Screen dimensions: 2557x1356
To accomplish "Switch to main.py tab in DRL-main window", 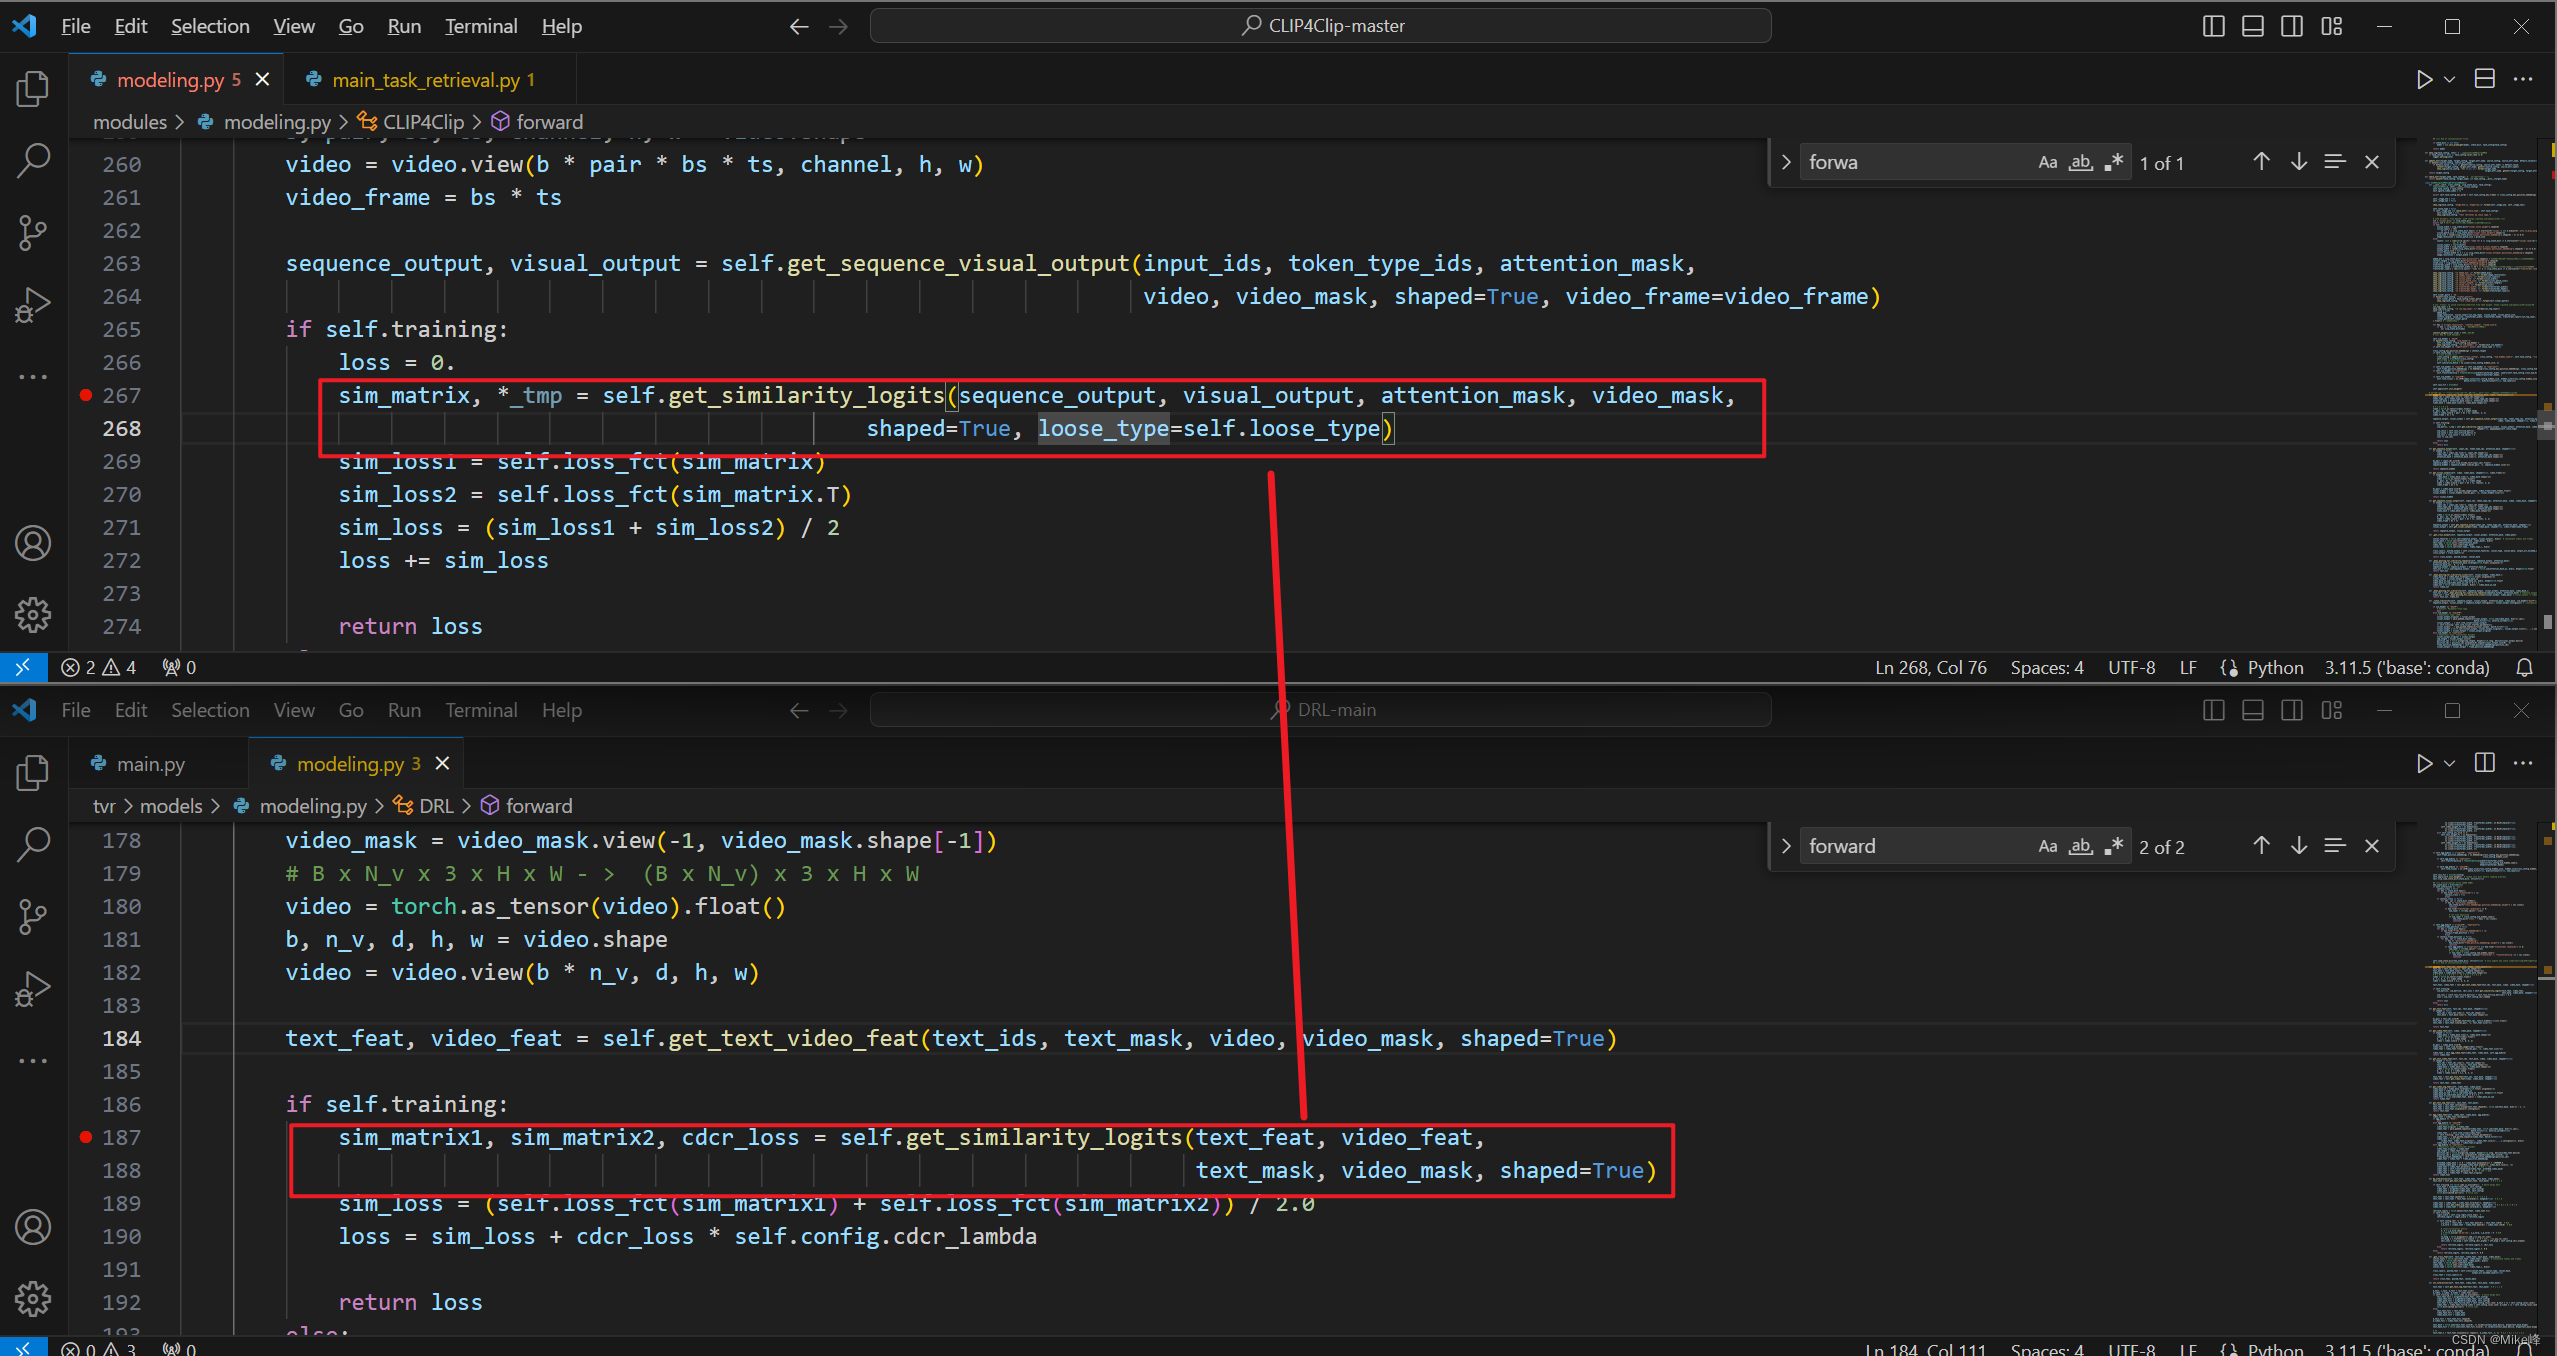I will [x=150, y=764].
